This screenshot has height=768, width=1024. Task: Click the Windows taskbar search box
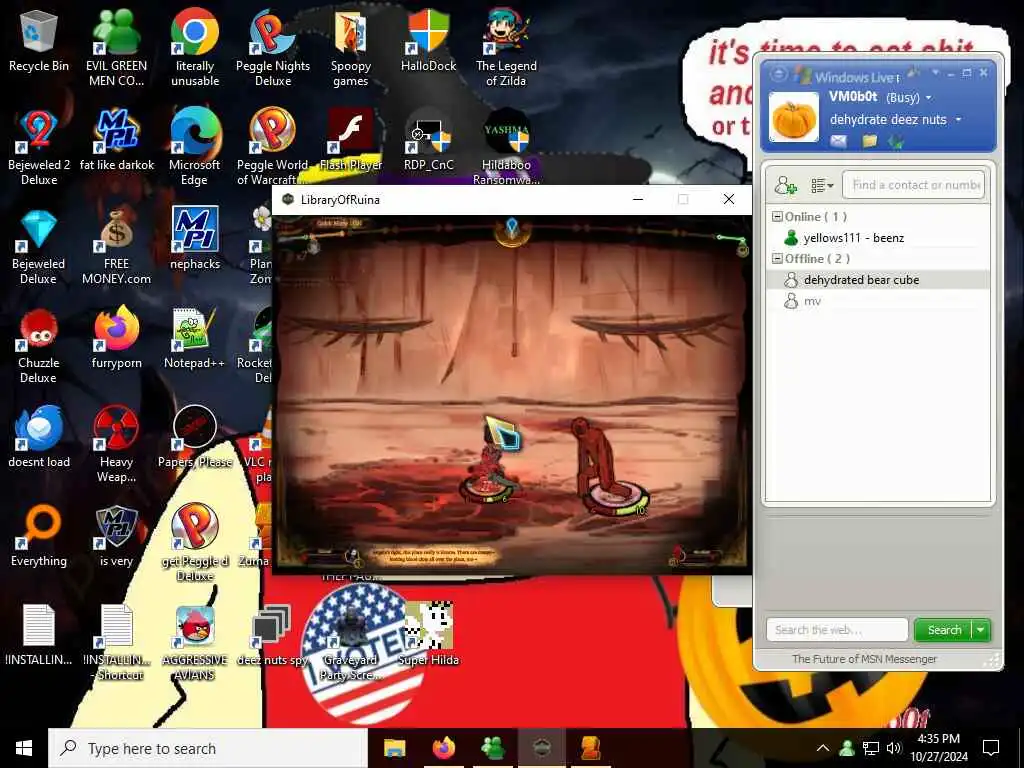[208, 748]
